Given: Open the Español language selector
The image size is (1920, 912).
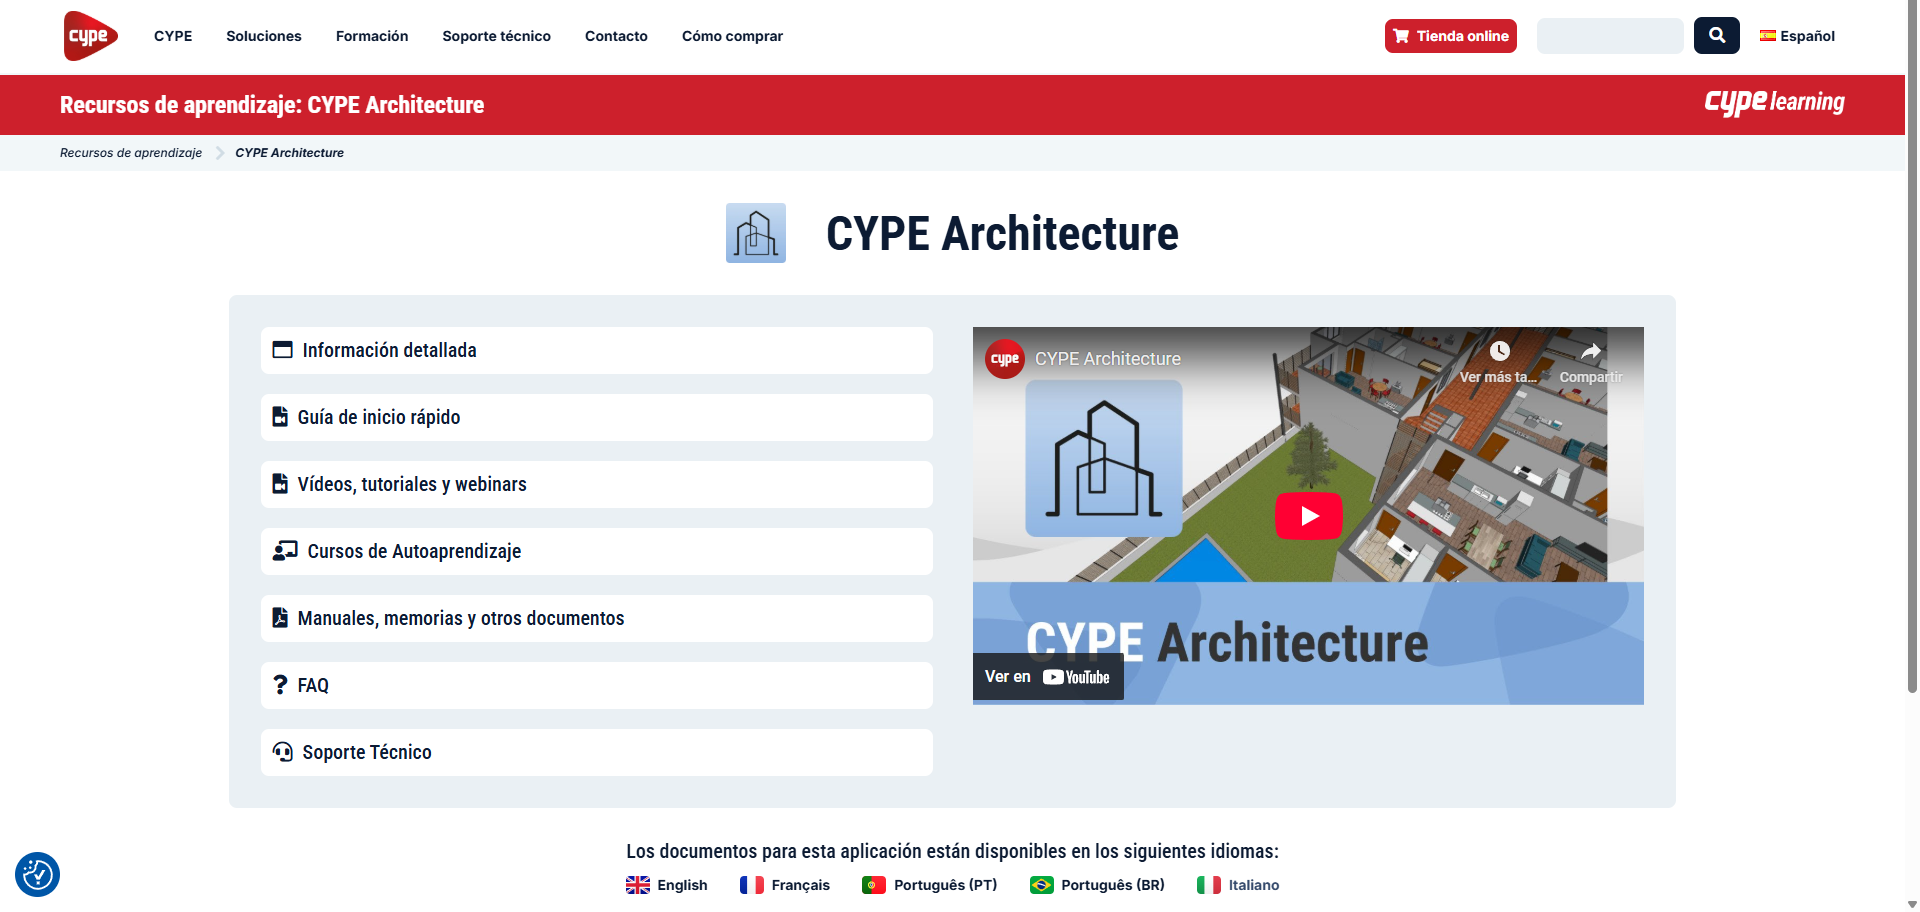Looking at the screenshot, I should point(1797,36).
